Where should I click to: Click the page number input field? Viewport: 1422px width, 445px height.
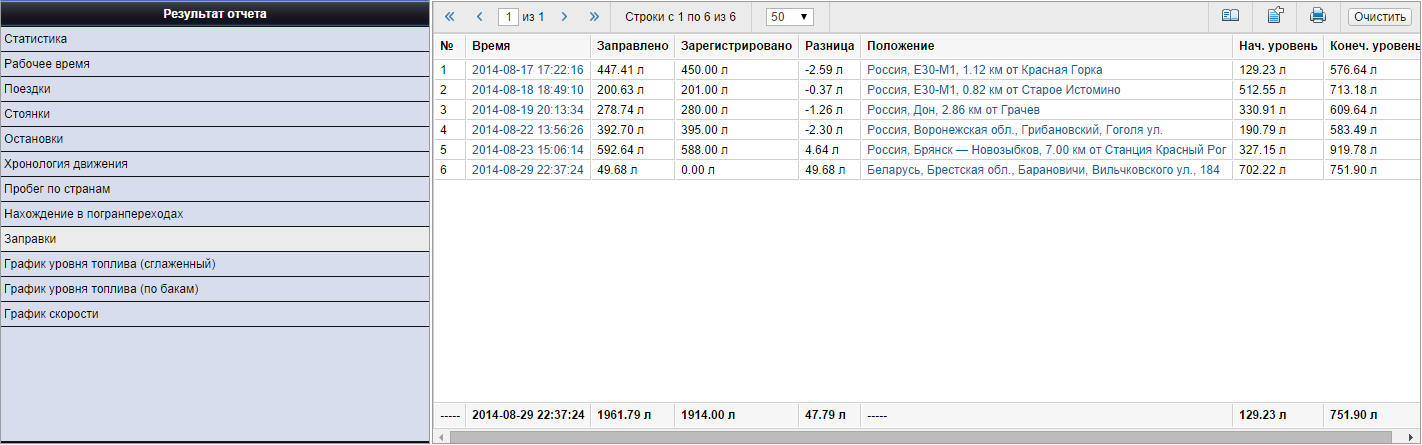[509, 17]
